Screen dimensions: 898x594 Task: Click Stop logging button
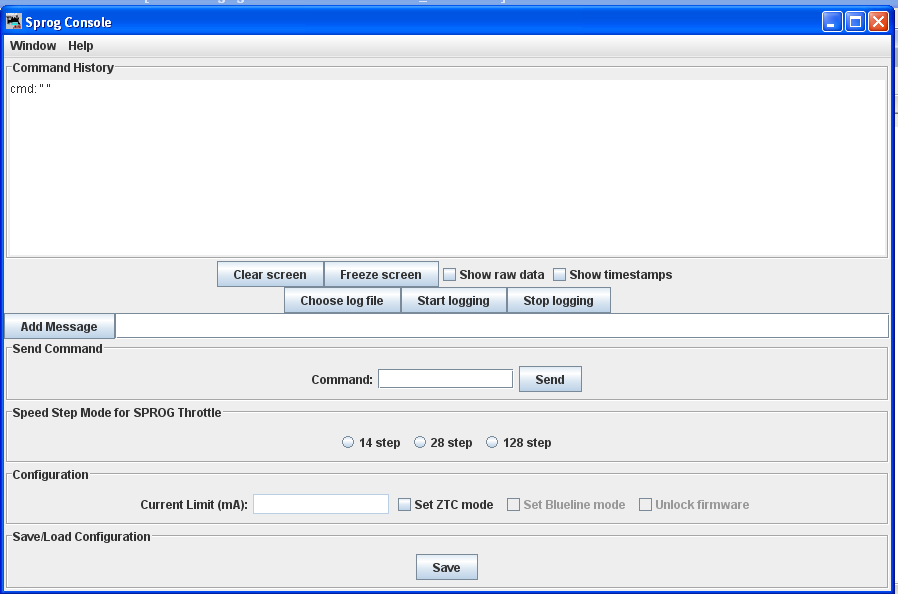point(558,301)
